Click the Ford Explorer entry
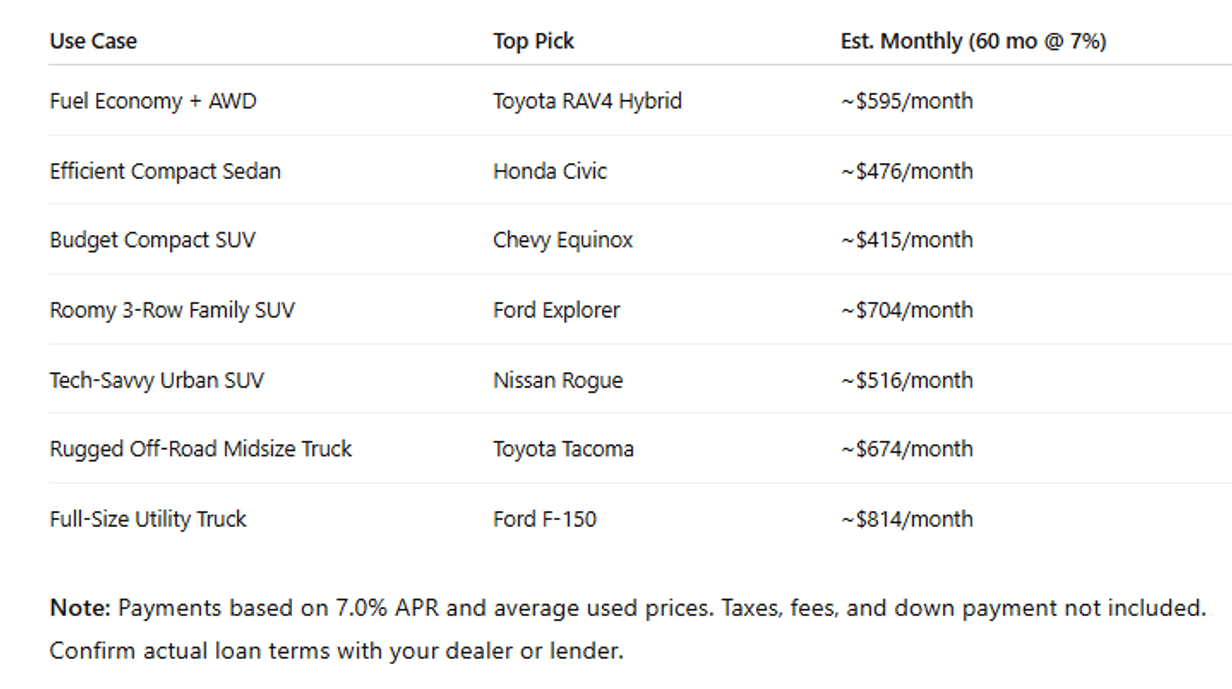 tap(556, 310)
